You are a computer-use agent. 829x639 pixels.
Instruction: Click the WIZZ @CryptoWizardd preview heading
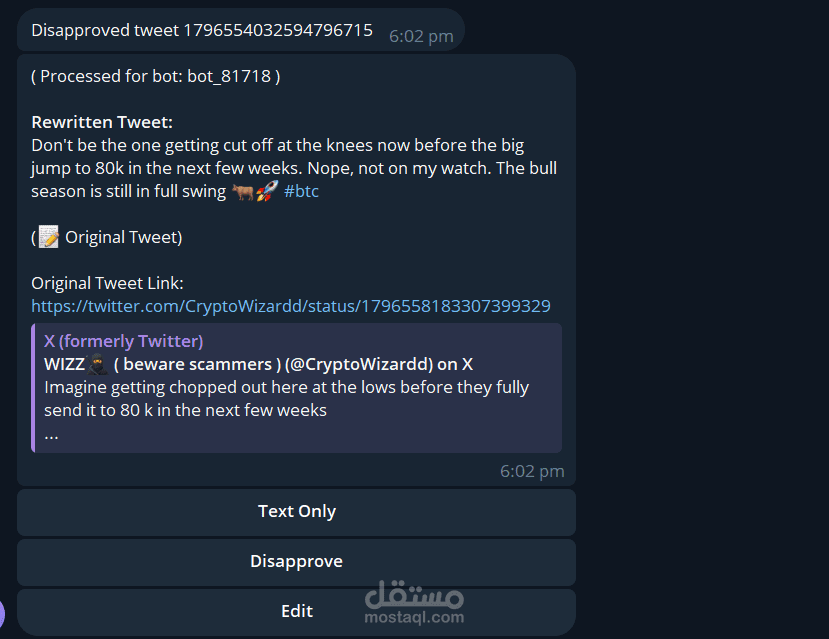point(259,364)
